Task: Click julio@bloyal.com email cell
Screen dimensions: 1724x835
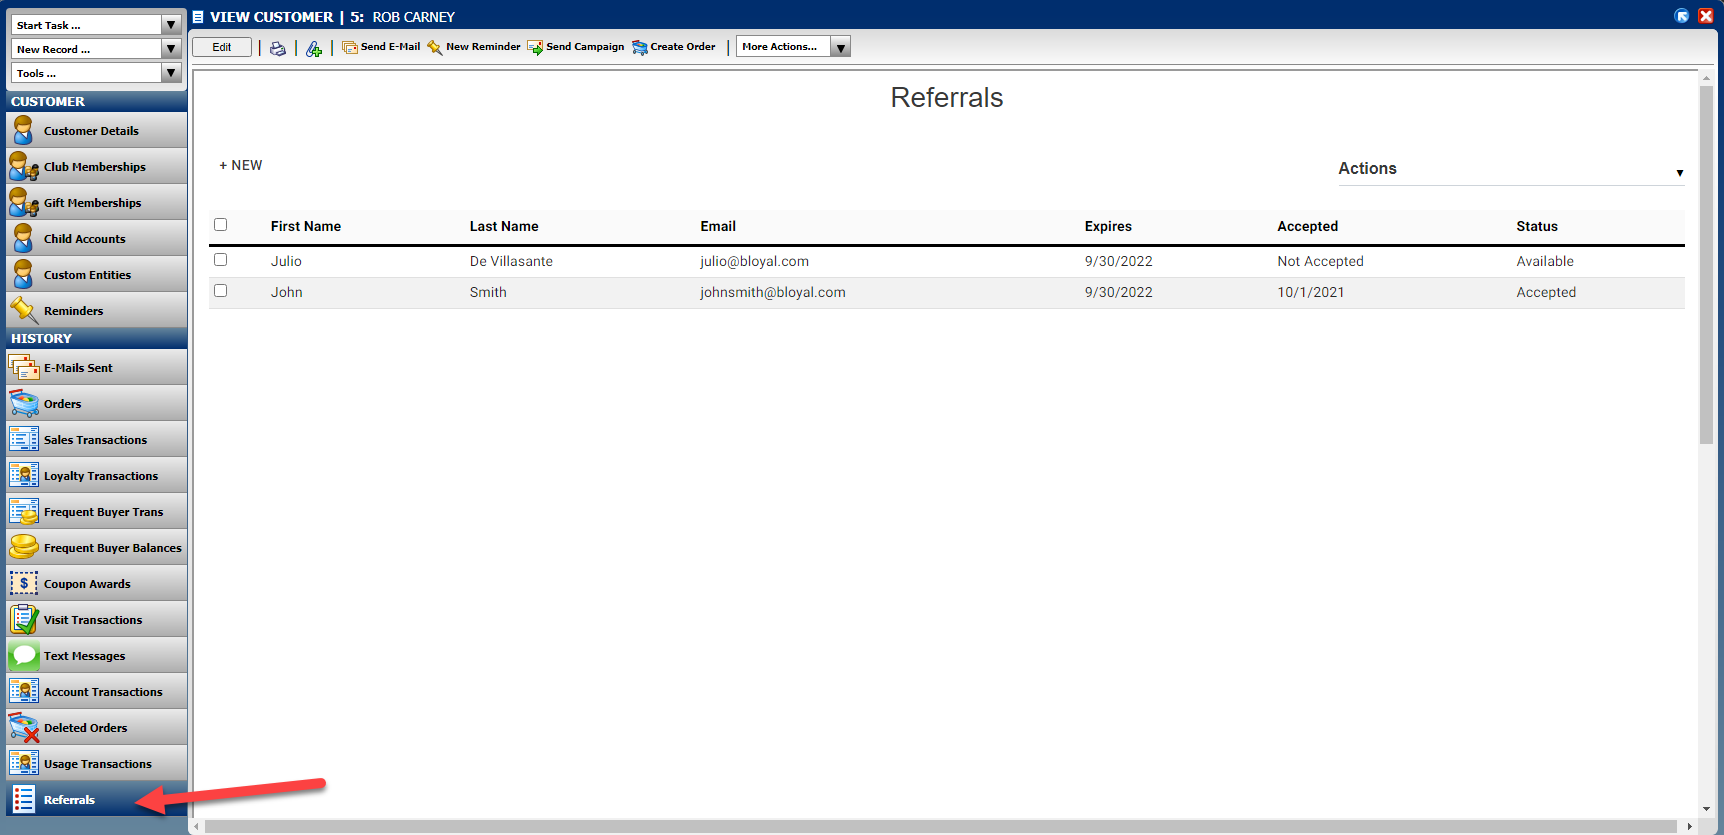Action: point(754,261)
